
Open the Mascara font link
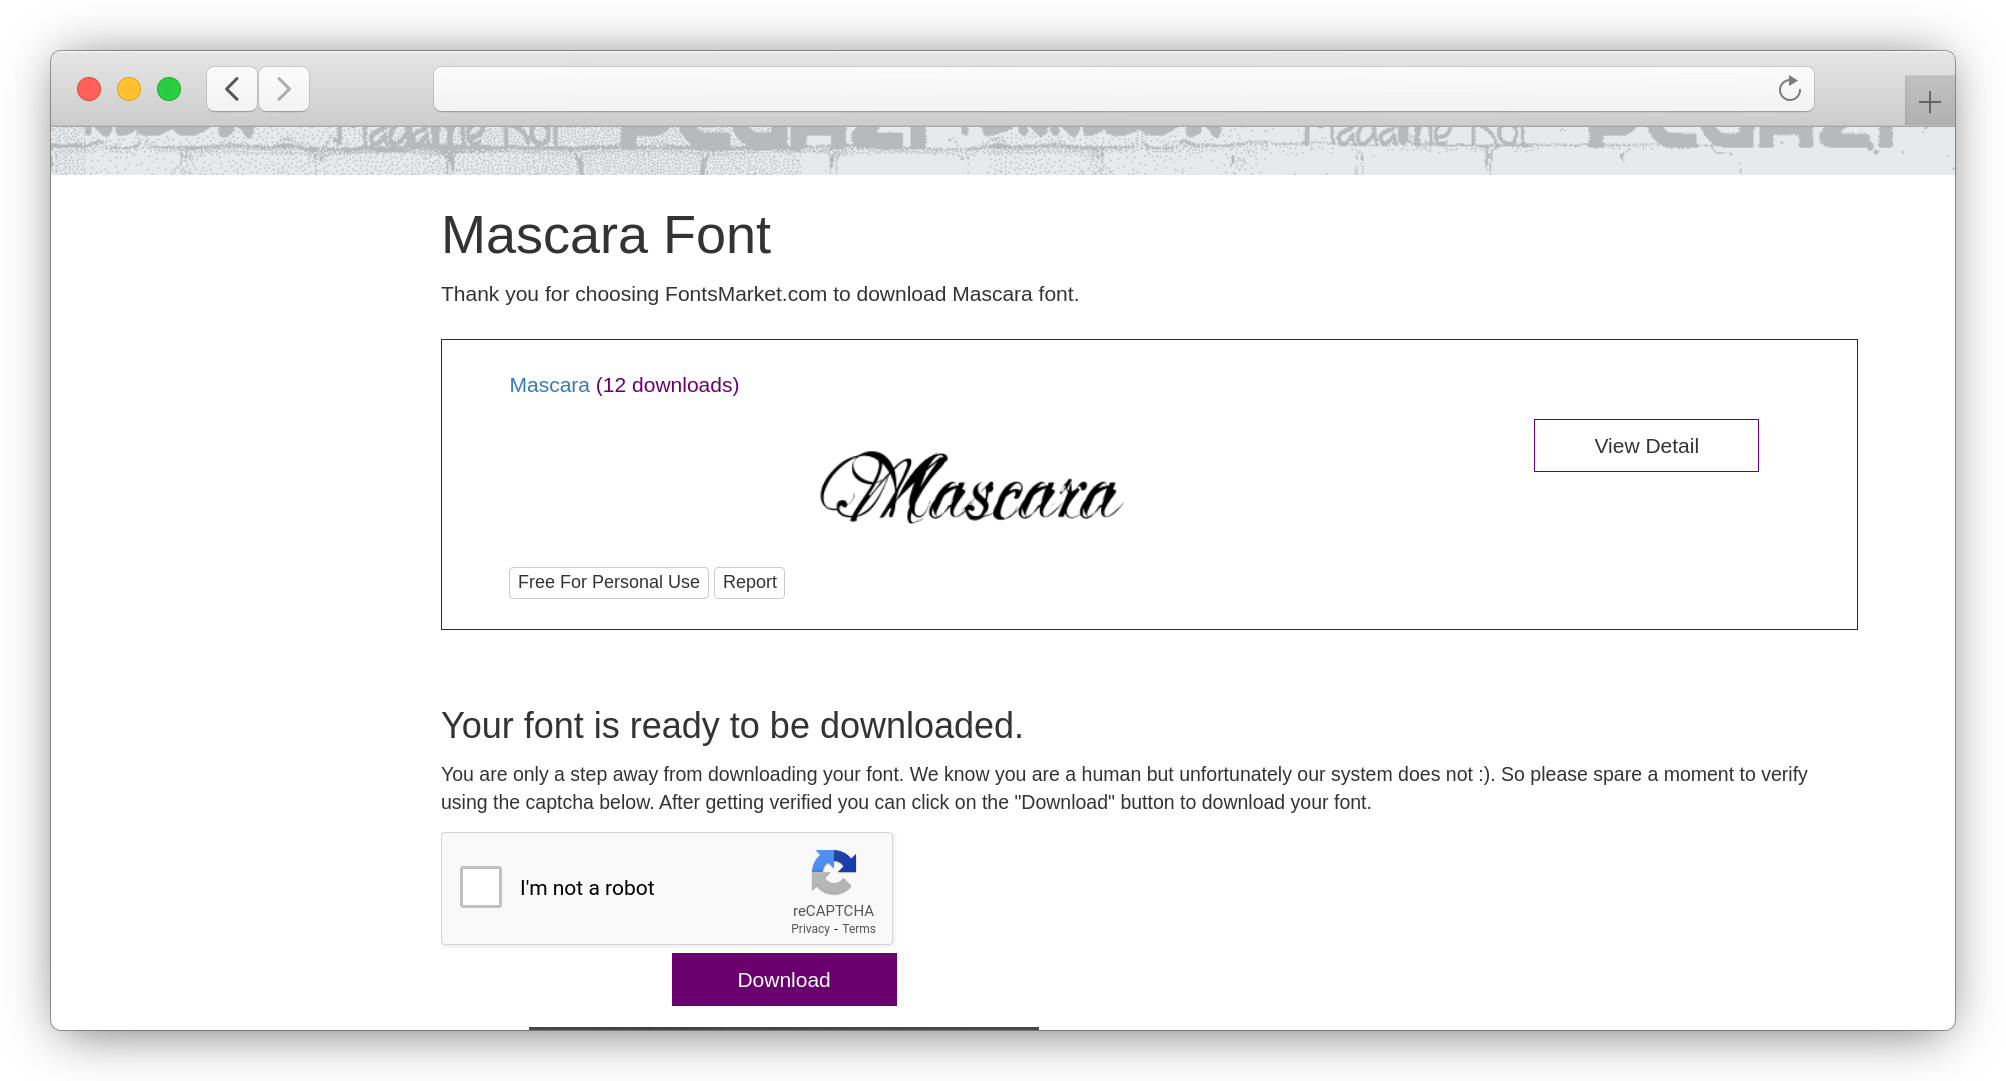pos(549,385)
